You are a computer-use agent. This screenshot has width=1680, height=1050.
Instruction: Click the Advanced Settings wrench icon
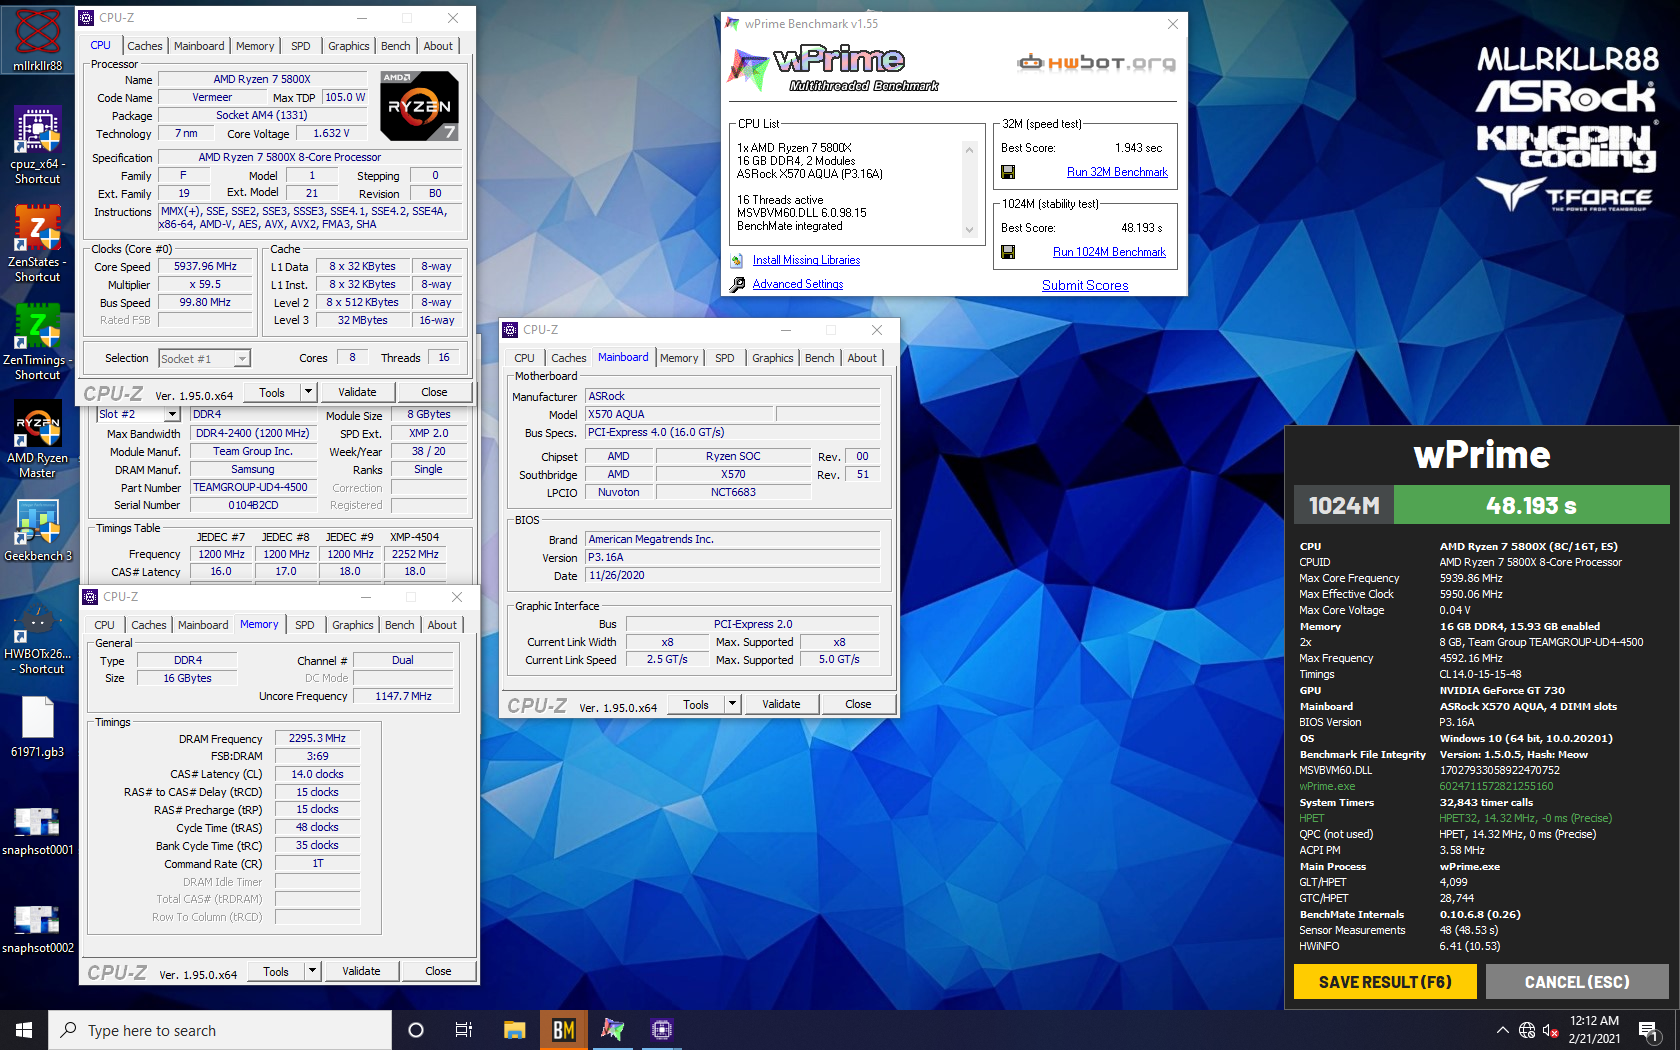click(x=737, y=284)
